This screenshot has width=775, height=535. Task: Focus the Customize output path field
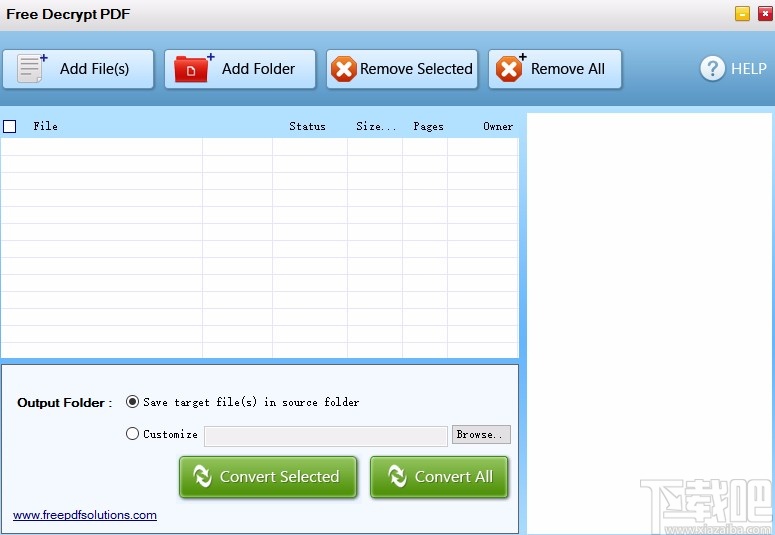point(326,436)
